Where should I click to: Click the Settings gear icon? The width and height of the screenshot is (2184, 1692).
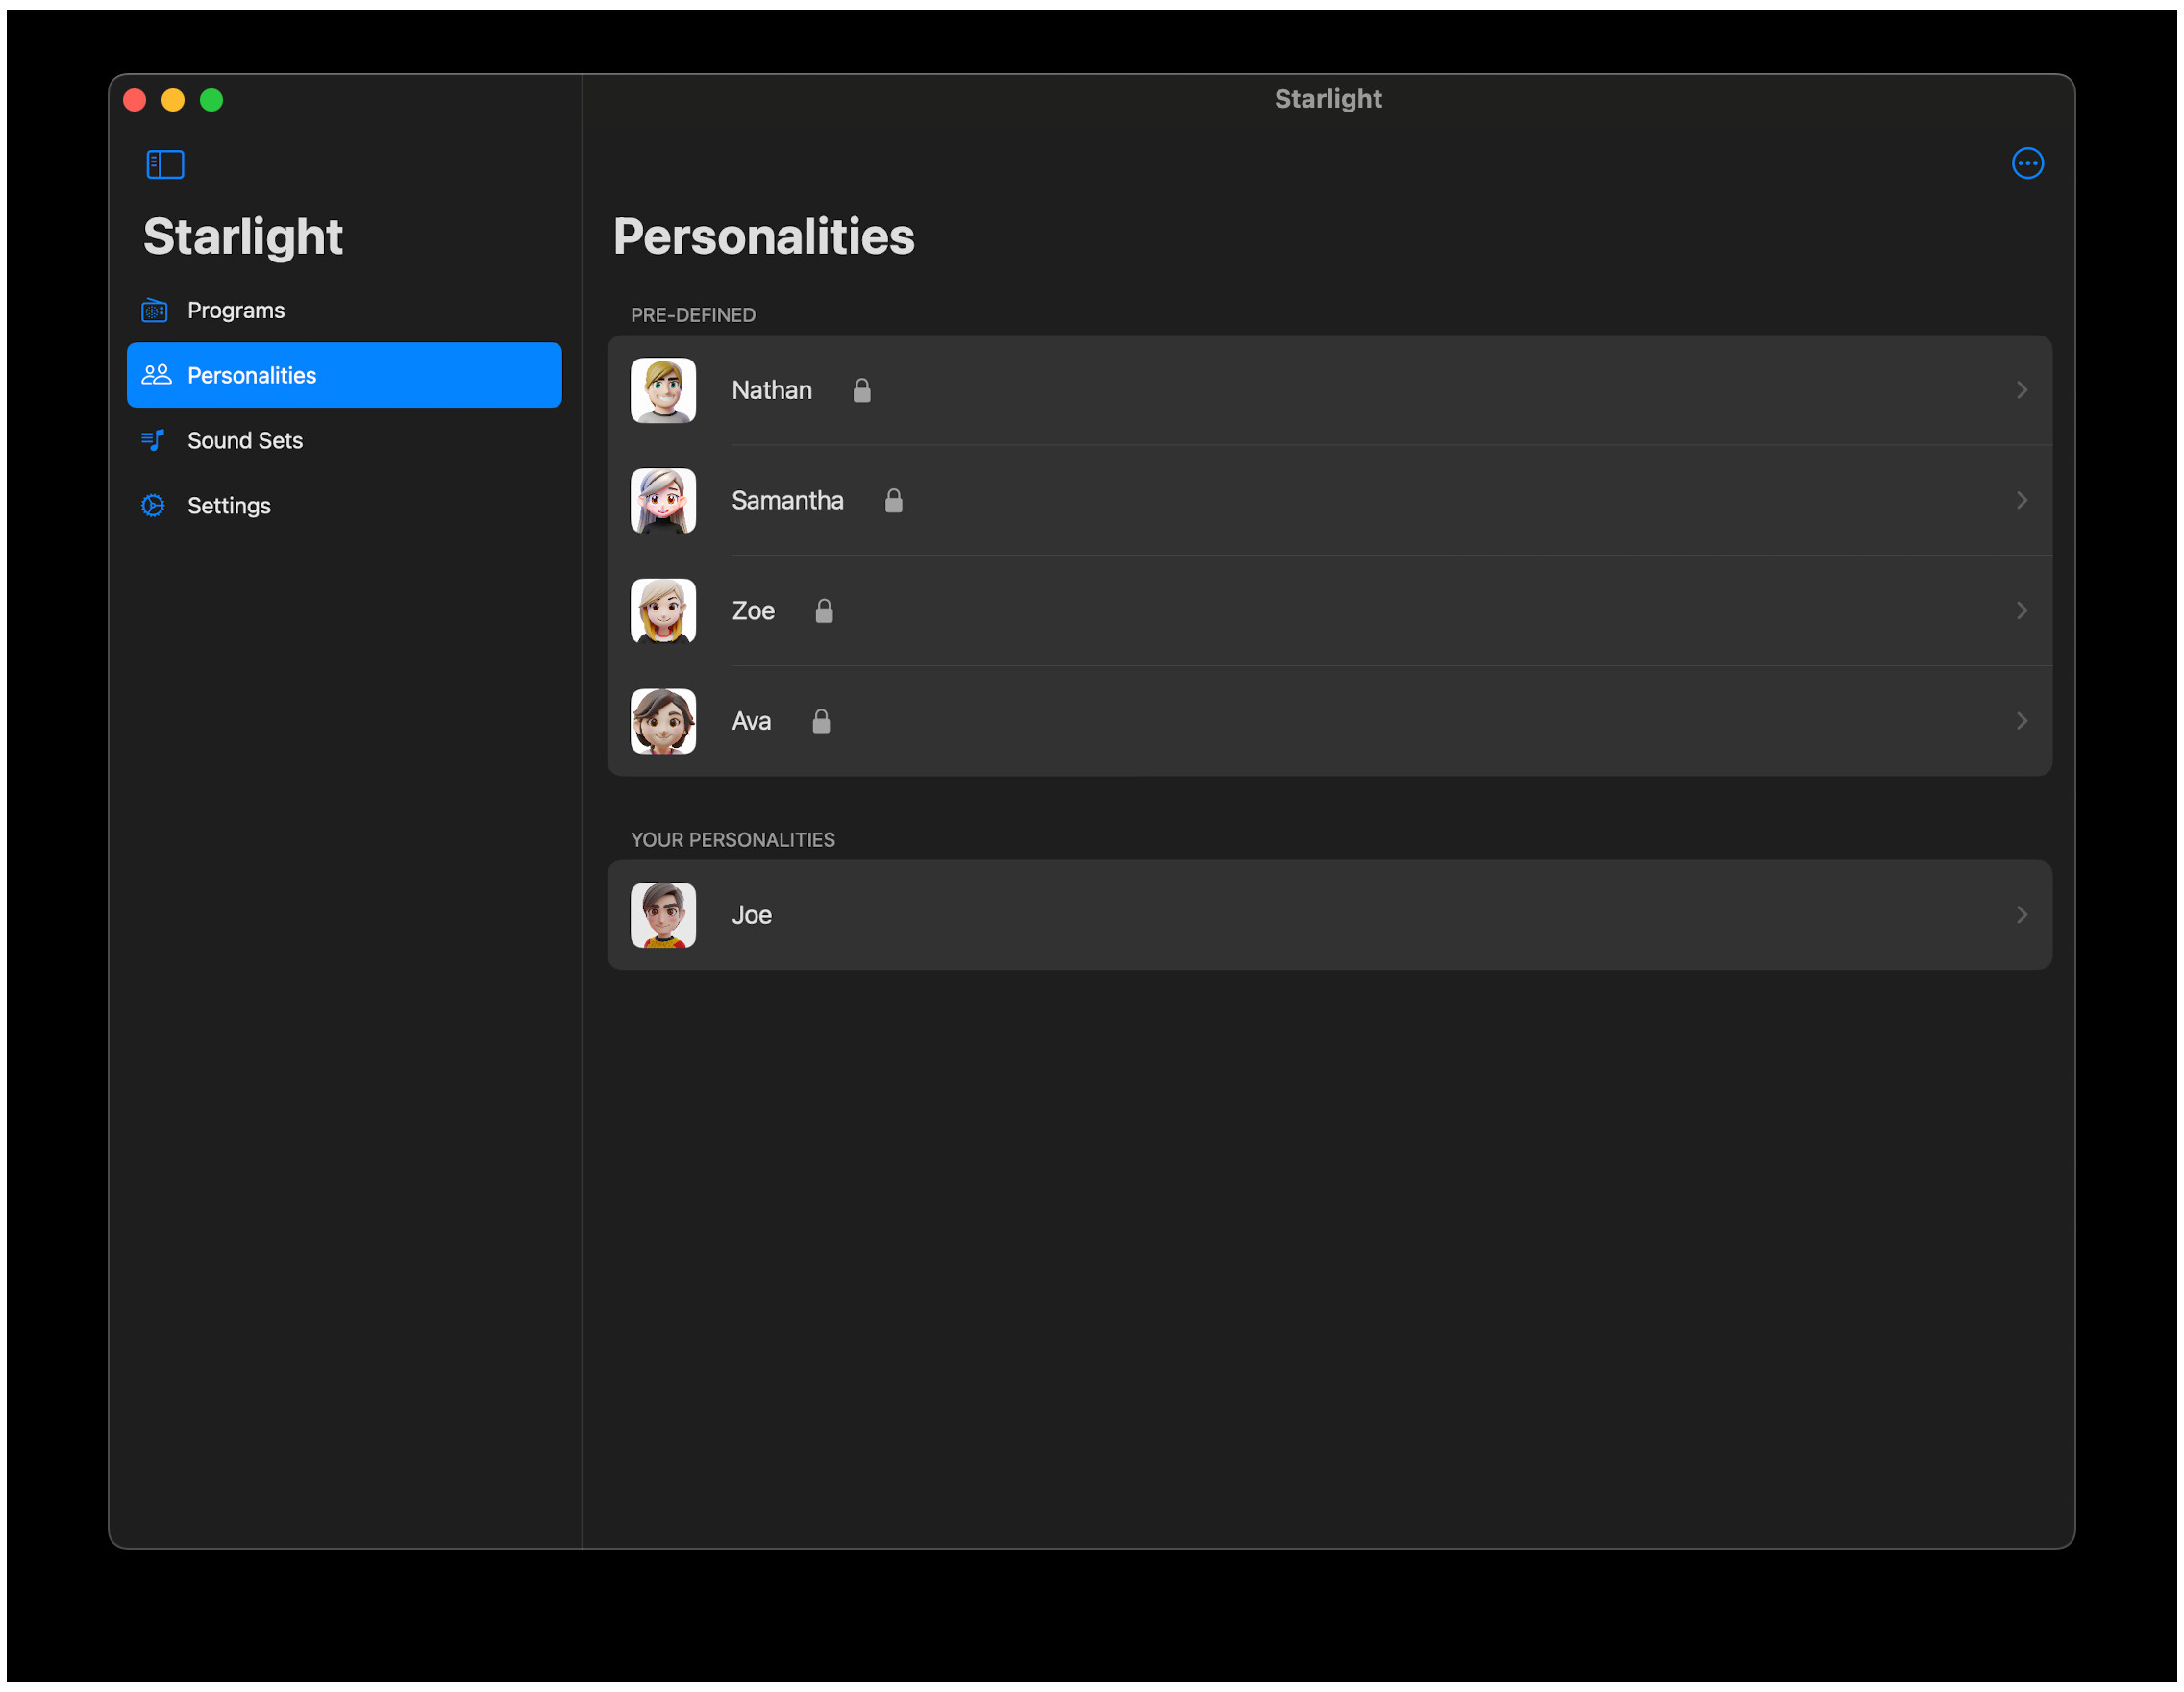click(x=153, y=506)
